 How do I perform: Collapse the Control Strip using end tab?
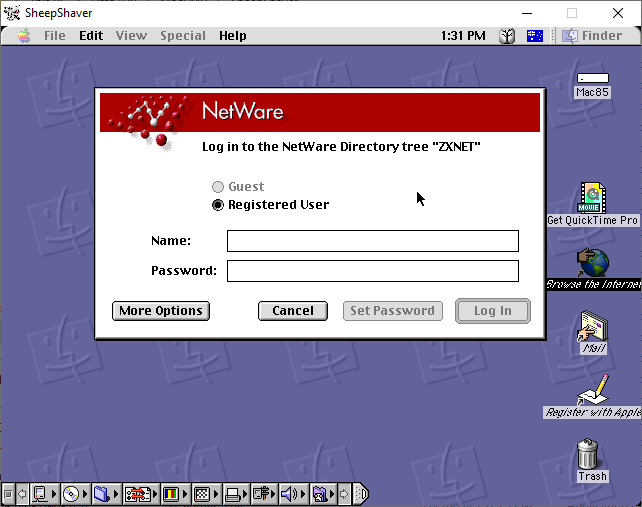pyautogui.click(x=360, y=494)
